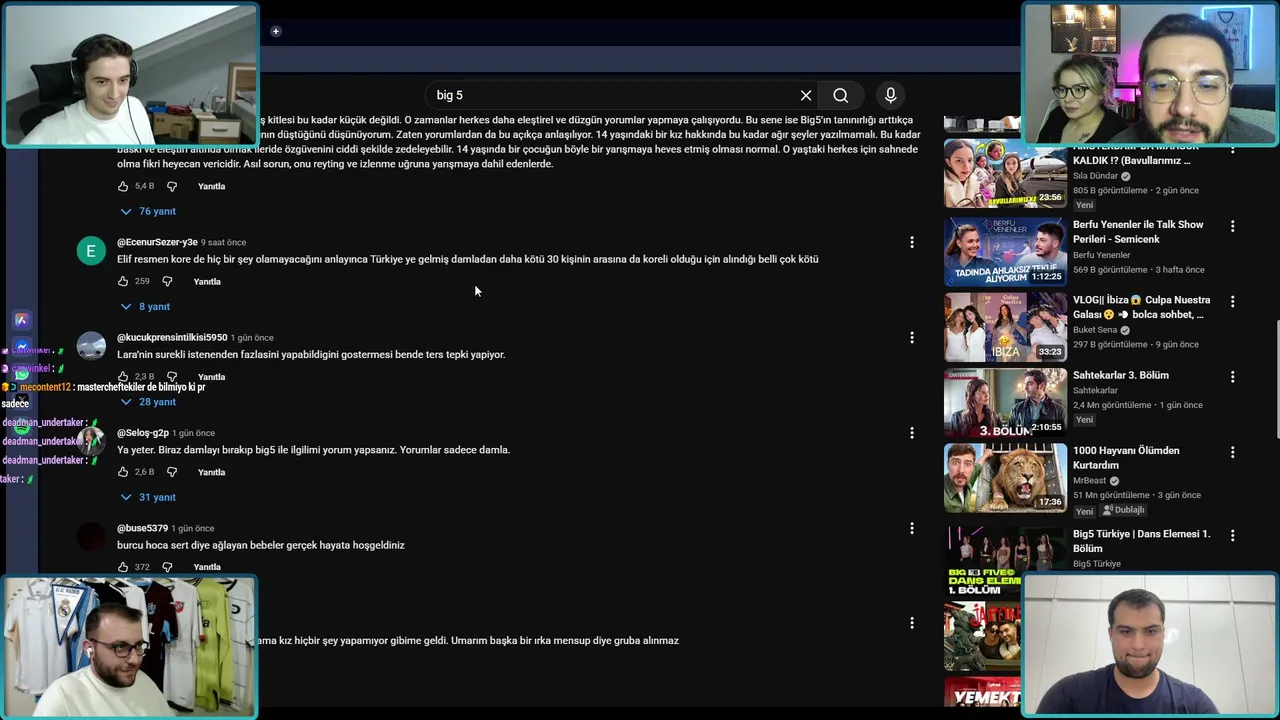
Task: Dislike the @Seloş-g2p comment
Action: [171, 472]
